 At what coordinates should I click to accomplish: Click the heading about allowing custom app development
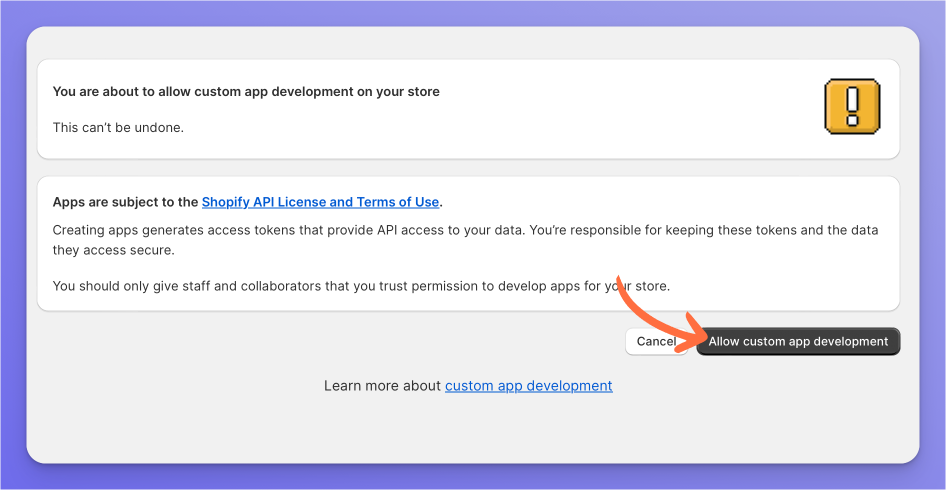(246, 91)
